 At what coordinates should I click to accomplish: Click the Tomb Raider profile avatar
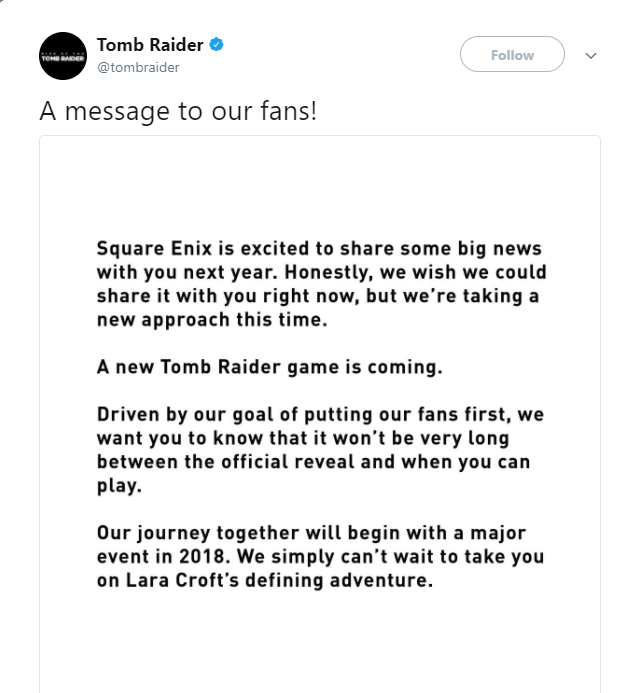[x=63, y=56]
